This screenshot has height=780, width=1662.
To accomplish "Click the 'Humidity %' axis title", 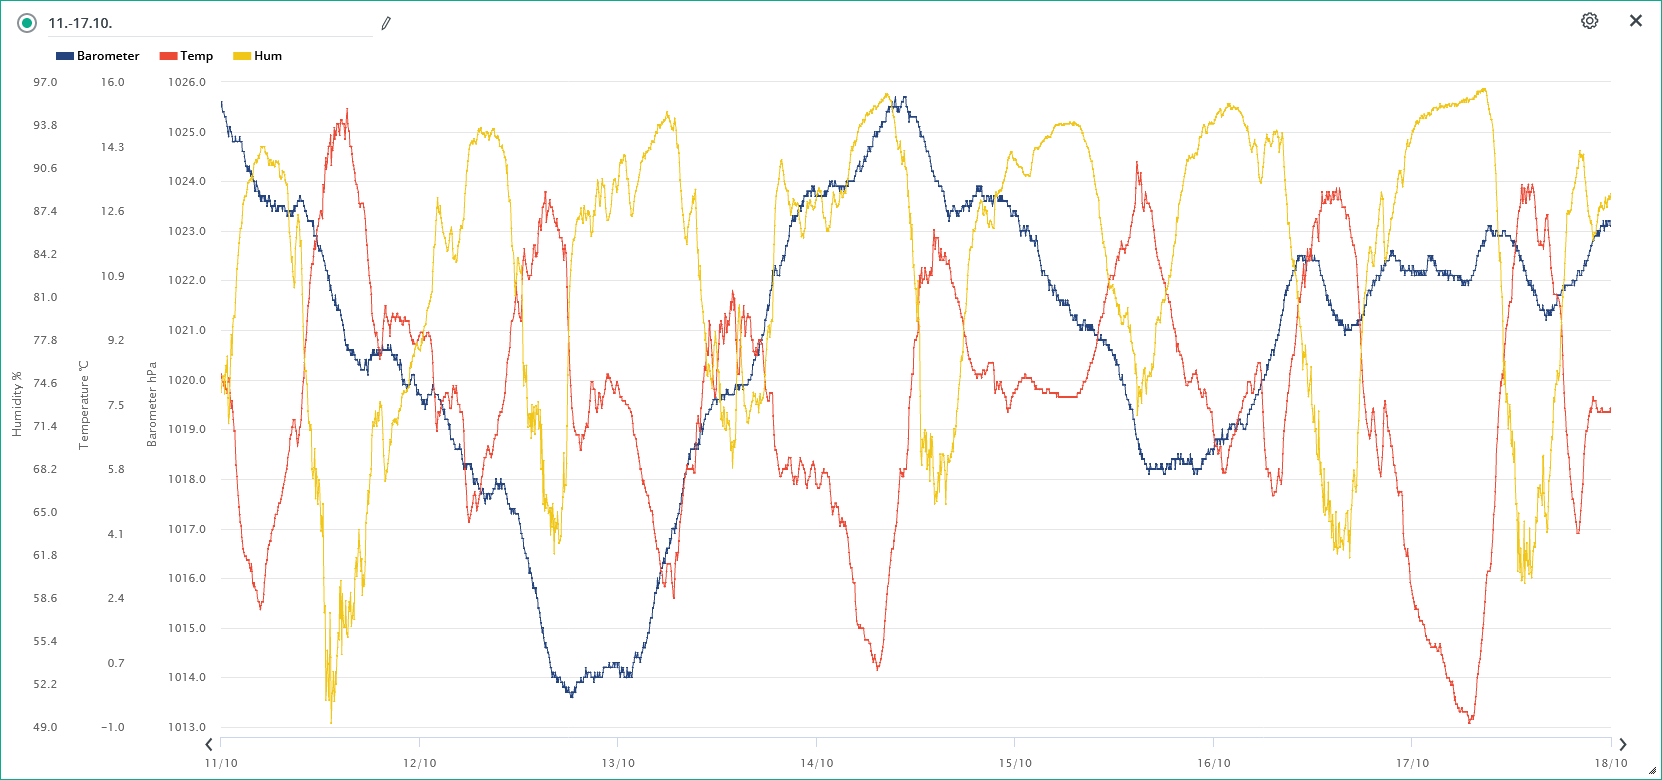I will tap(16, 404).
